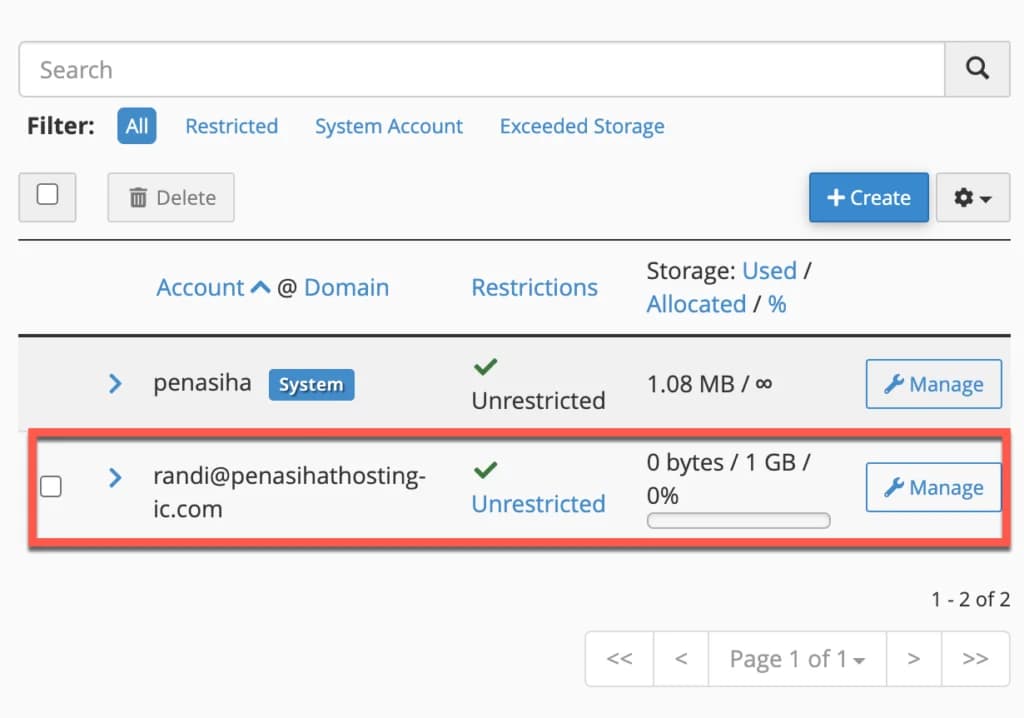Click the Exceeded Storage filter link
Viewport: 1024px width, 718px height.
coord(581,126)
